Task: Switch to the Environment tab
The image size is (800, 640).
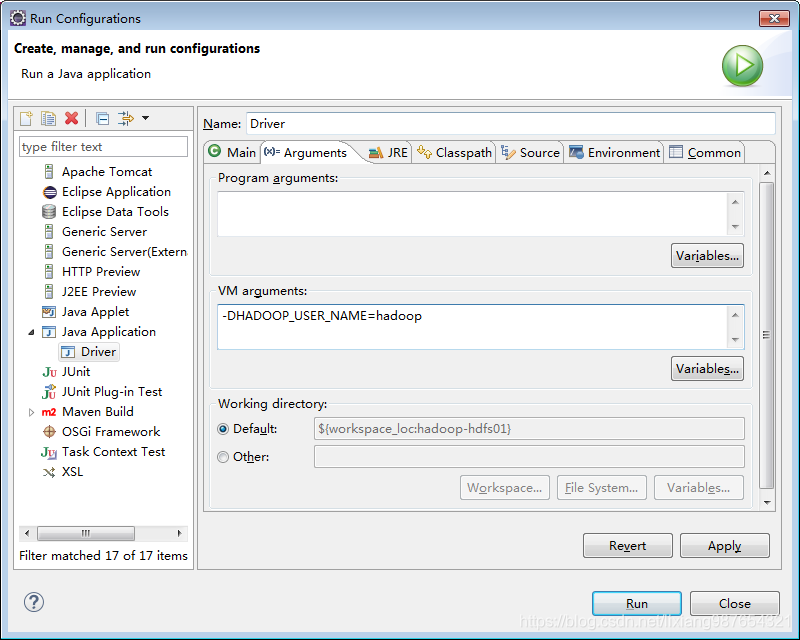Action: tap(614, 153)
